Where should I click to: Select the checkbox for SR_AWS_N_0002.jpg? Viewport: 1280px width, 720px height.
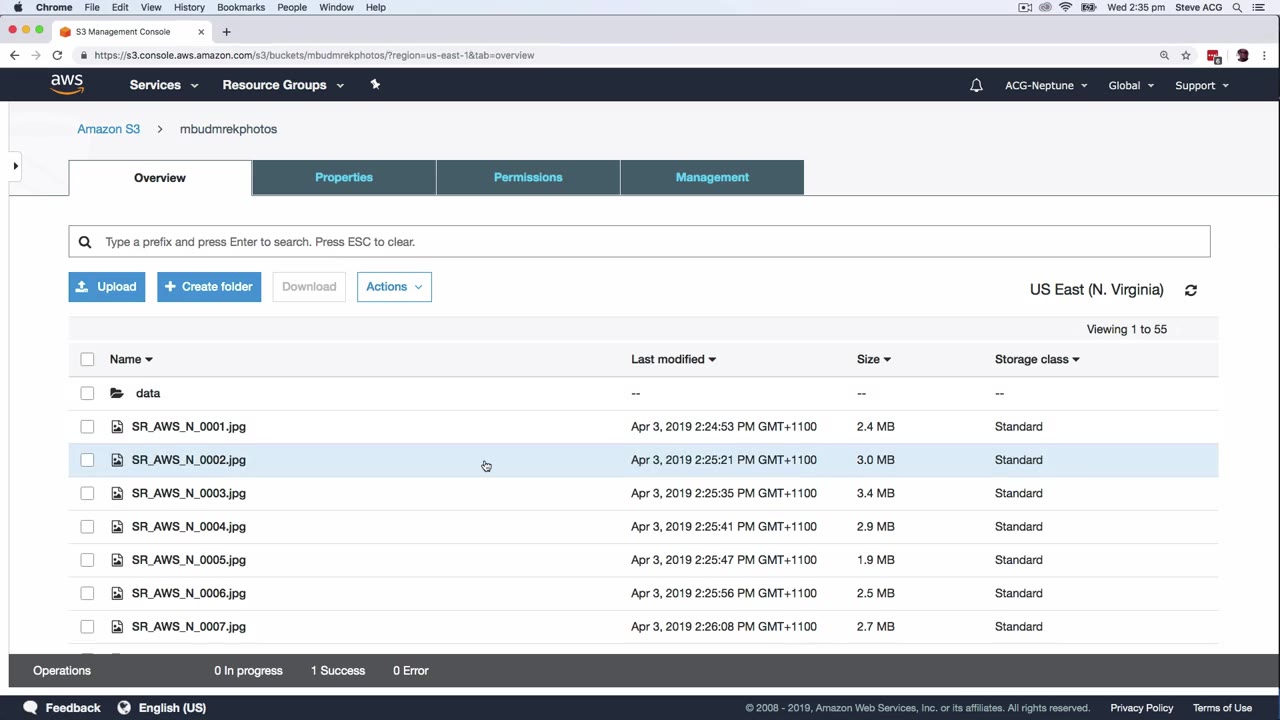[87, 460]
